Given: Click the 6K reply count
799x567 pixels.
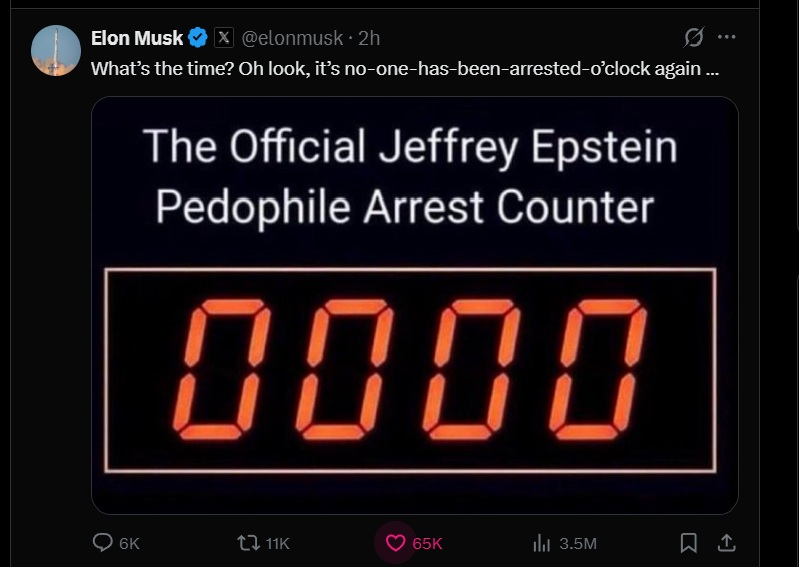Looking at the screenshot, I should (130, 543).
